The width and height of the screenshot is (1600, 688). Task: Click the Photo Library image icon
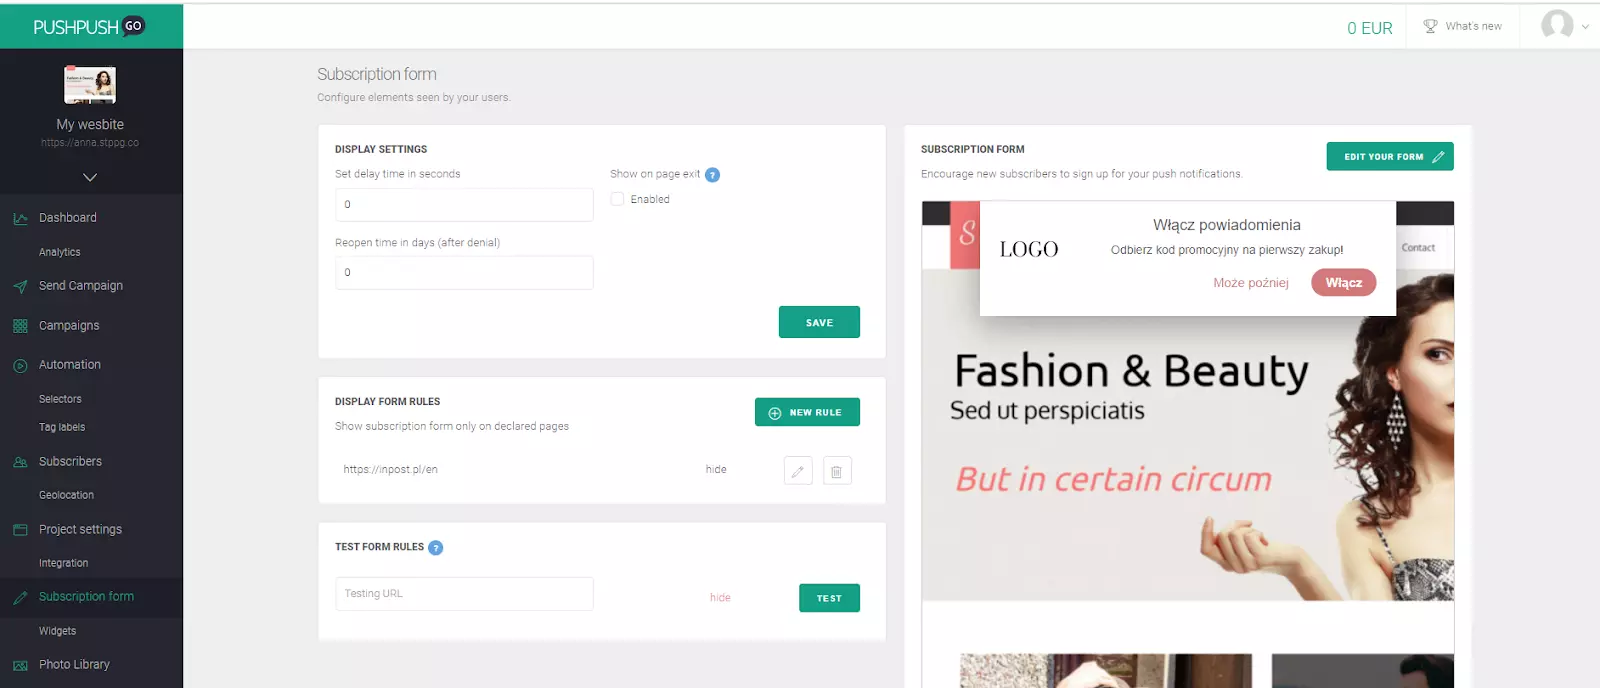[20, 665]
